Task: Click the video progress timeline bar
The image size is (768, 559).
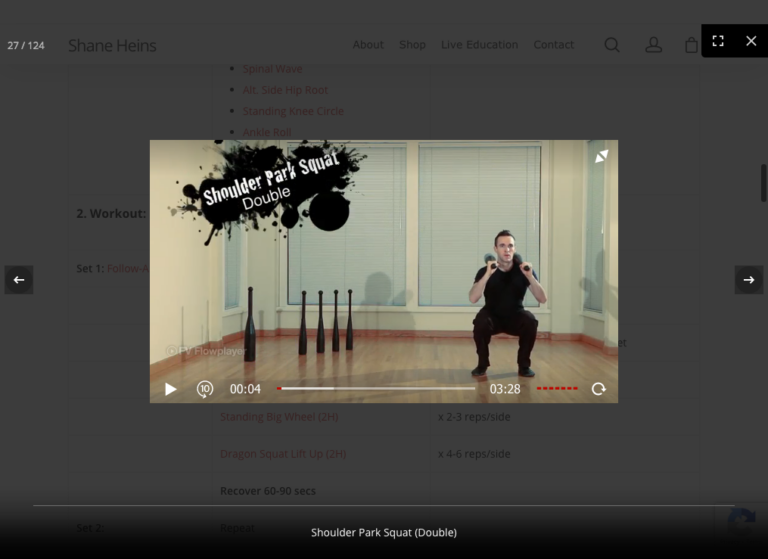Action: (376, 389)
